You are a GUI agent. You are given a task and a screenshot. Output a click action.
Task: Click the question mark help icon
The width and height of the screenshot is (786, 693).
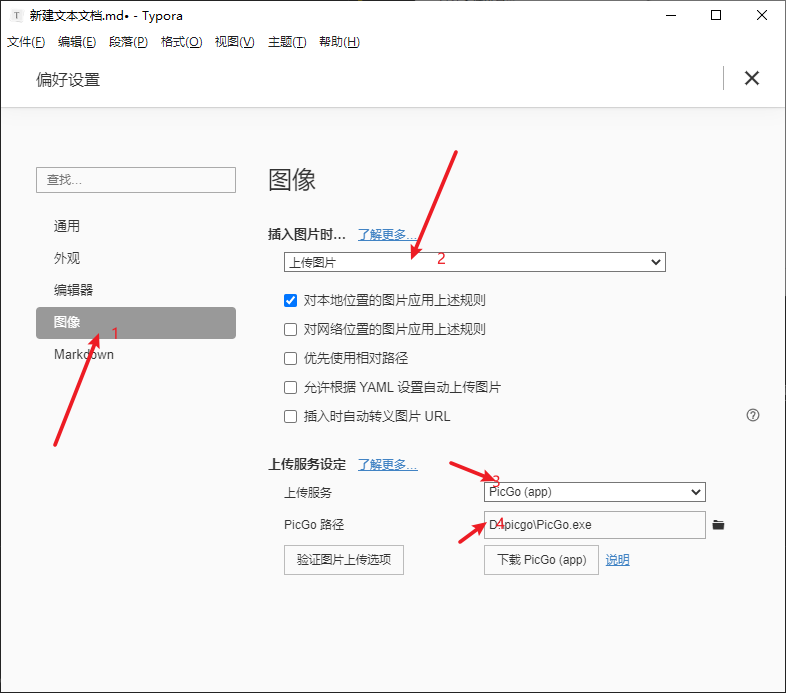tap(752, 415)
